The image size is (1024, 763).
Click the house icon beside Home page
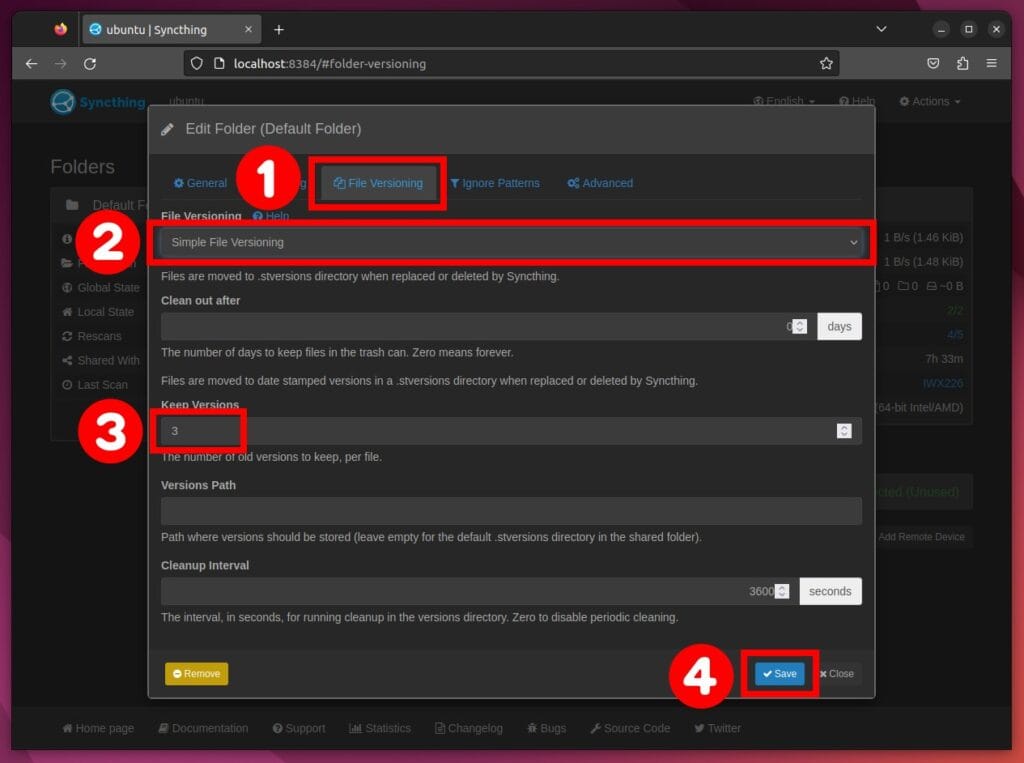[67, 728]
